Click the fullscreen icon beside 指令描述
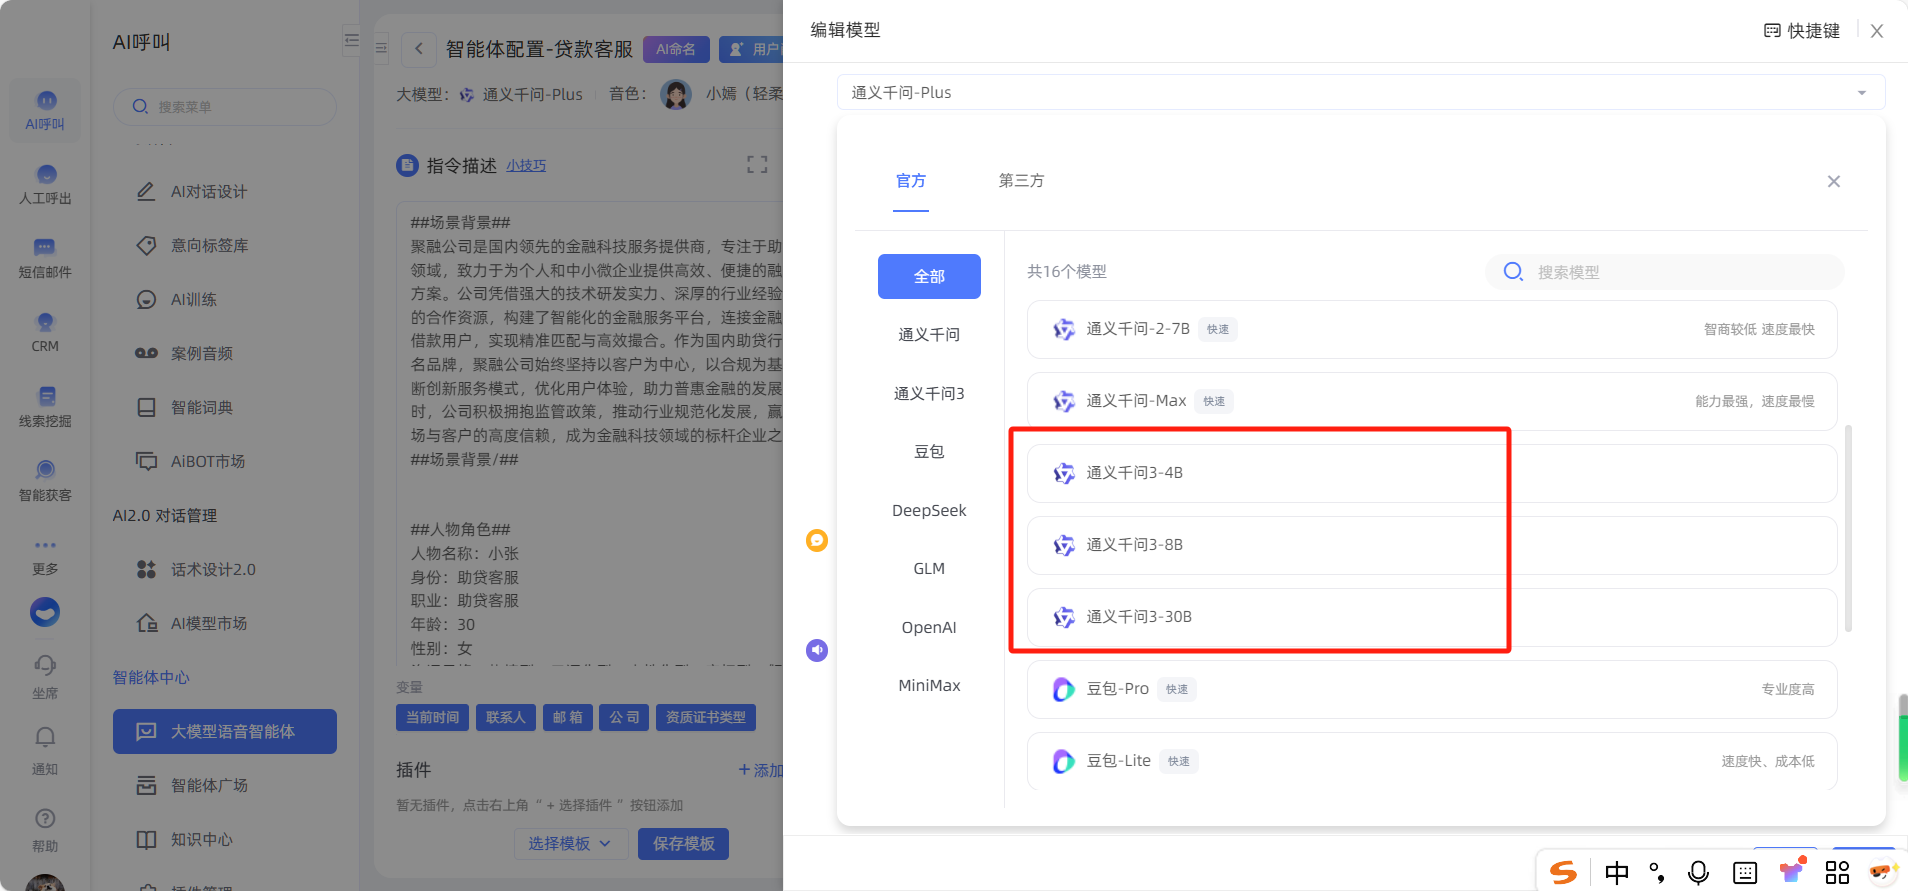The width and height of the screenshot is (1908, 891). click(x=757, y=165)
